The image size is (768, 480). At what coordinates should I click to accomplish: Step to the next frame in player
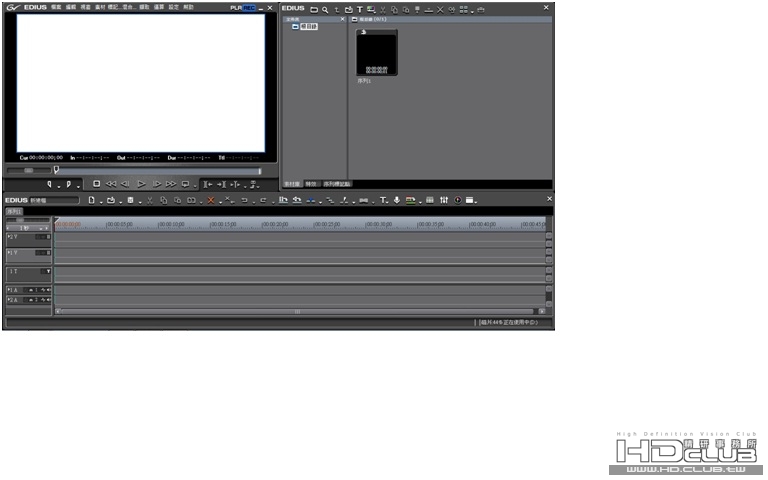click(x=157, y=184)
